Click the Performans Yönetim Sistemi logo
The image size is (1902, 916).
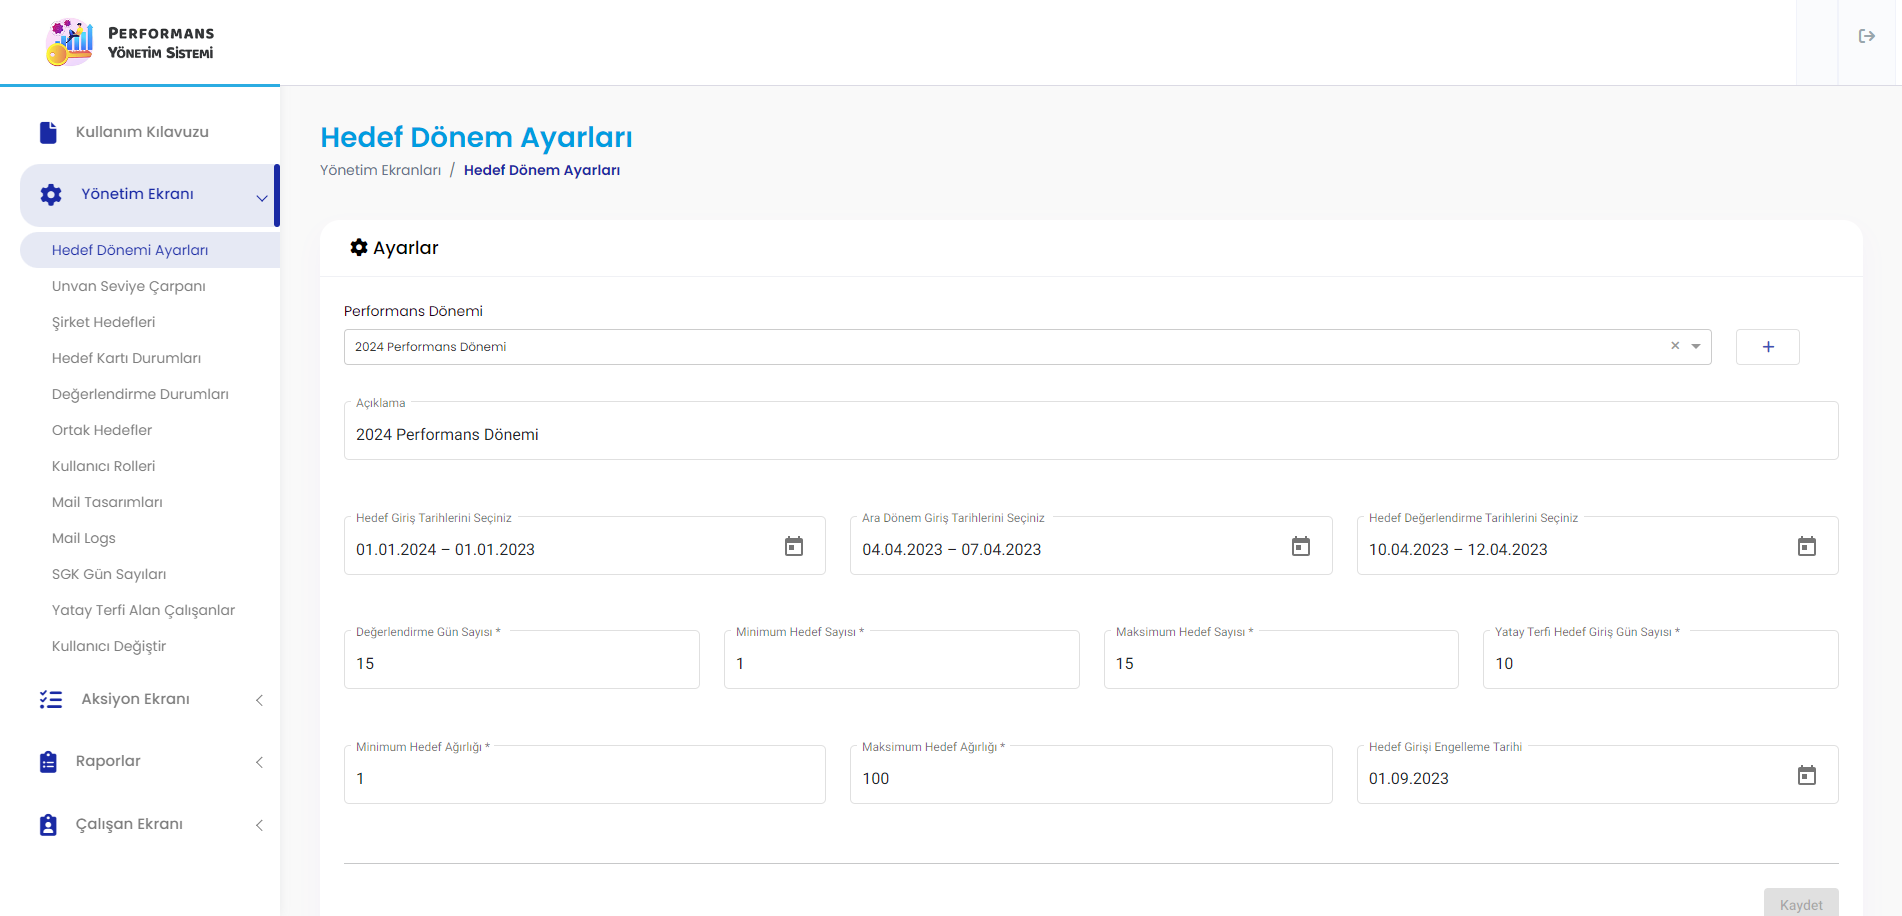coord(130,42)
